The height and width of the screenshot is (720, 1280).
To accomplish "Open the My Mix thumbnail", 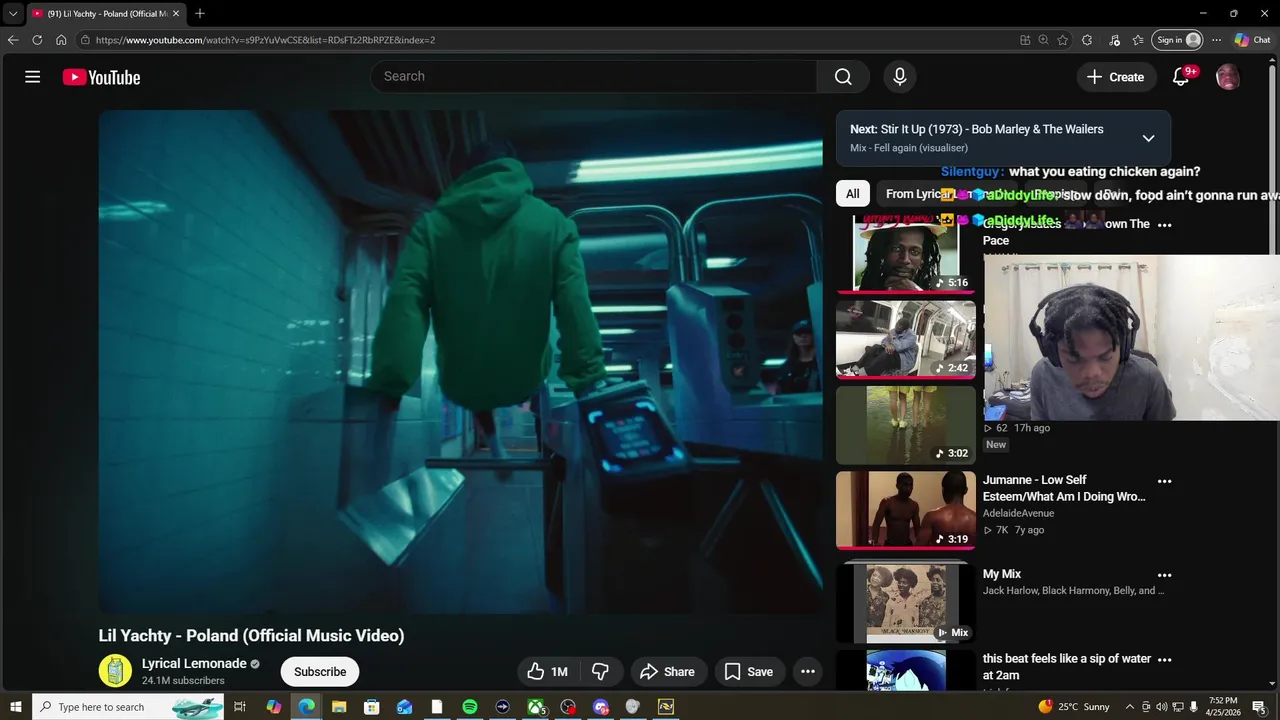I will point(906,602).
